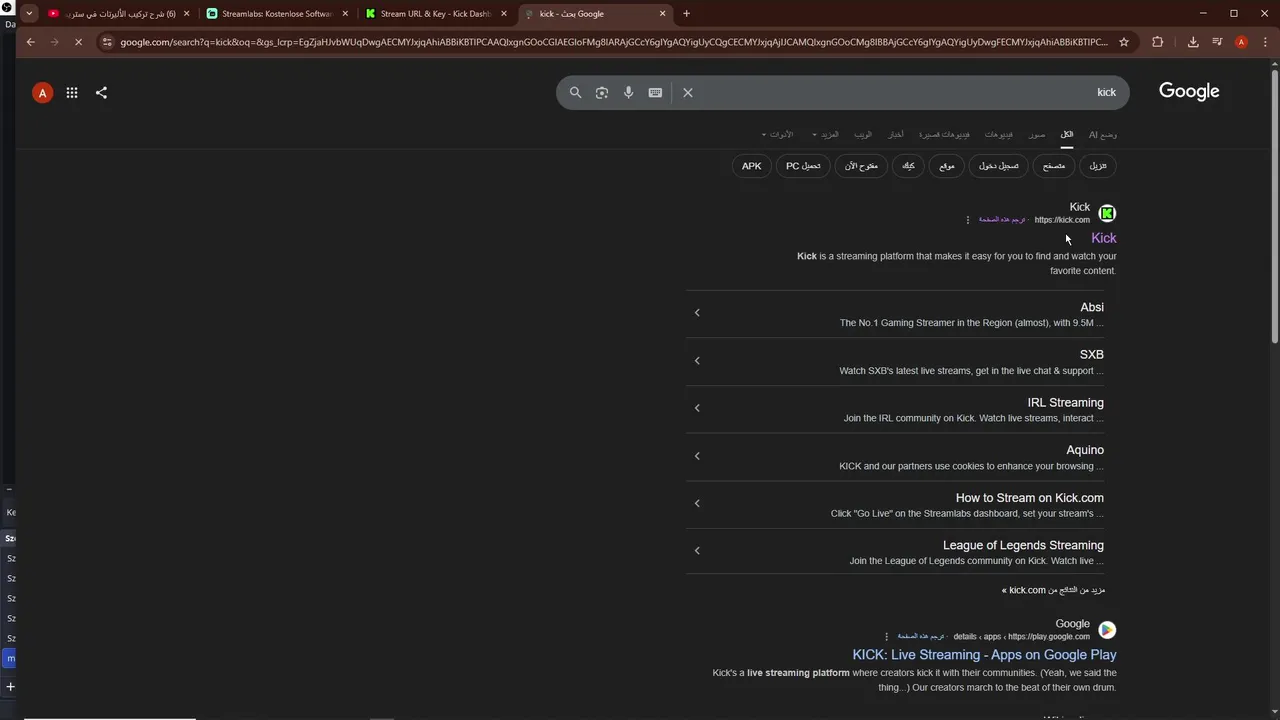The image size is (1280, 720).
Task: Click the APK filter chip
Action: pos(752,166)
